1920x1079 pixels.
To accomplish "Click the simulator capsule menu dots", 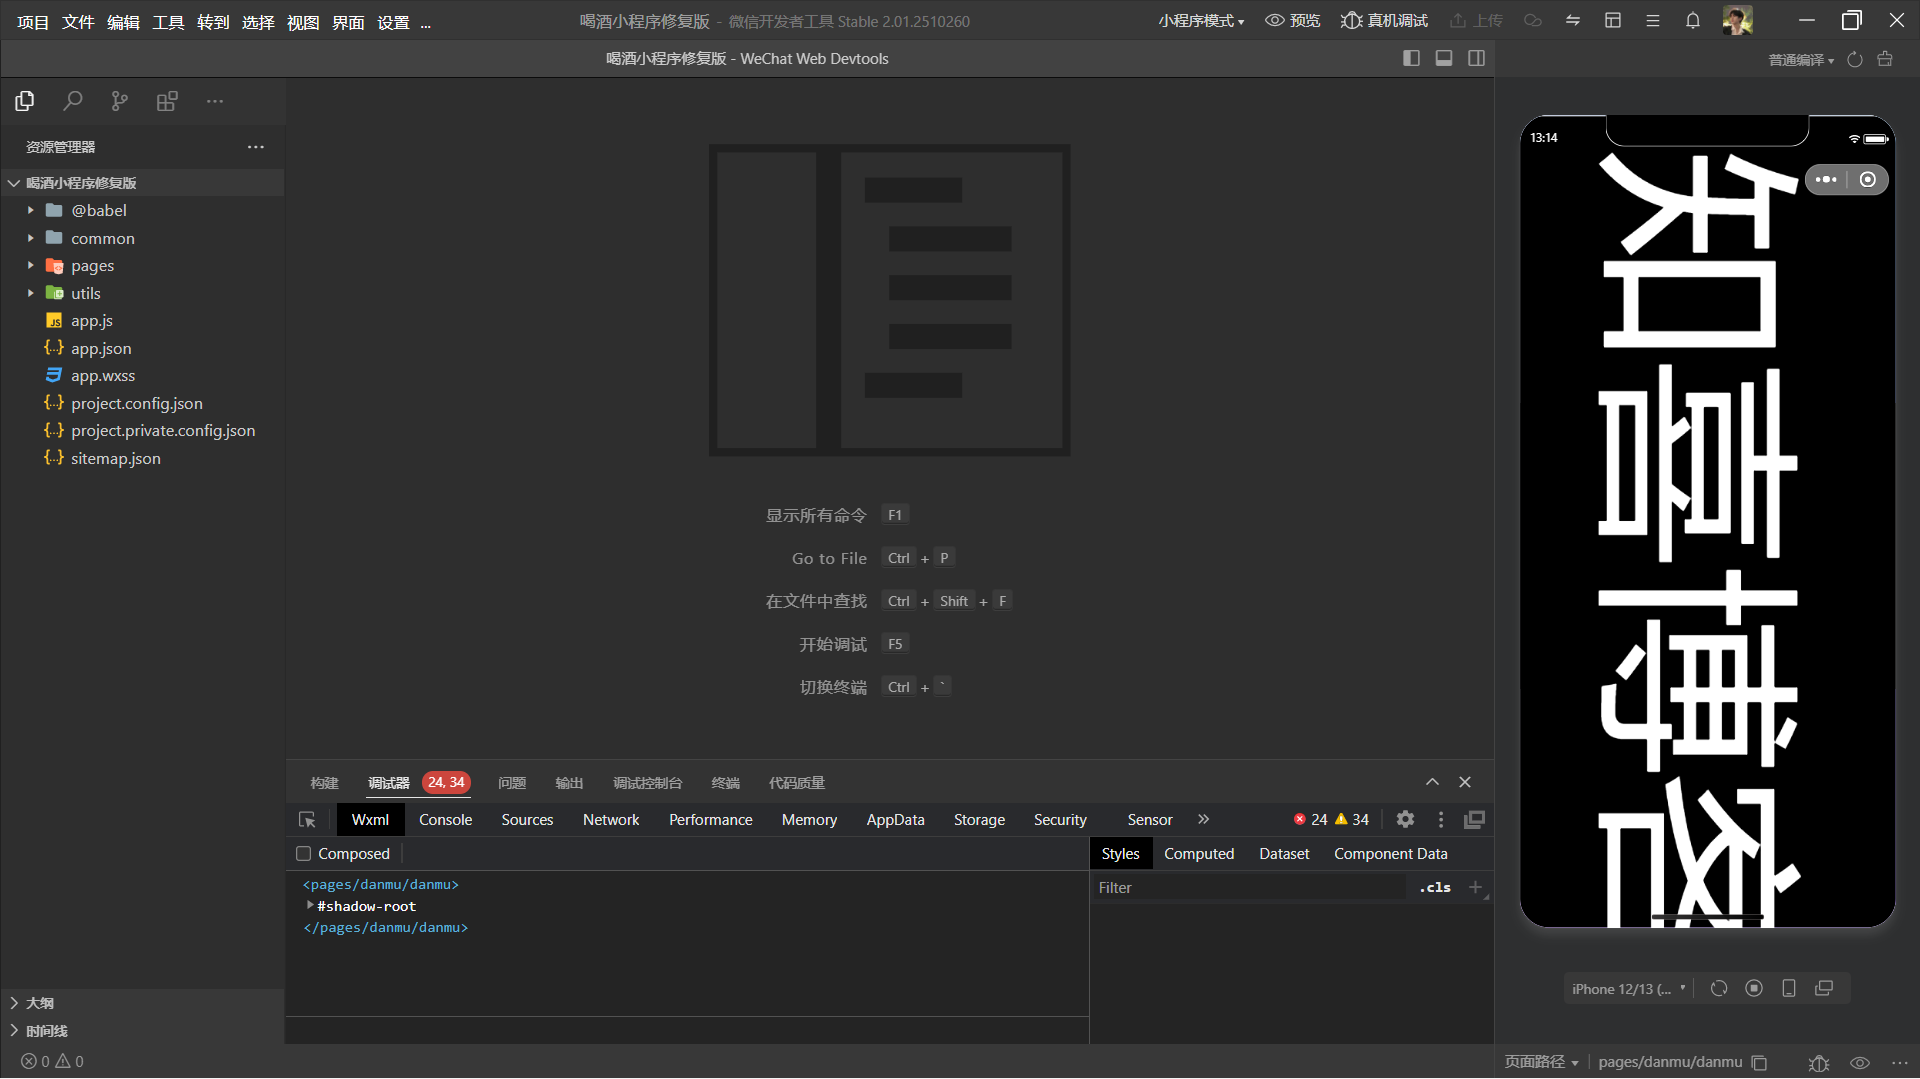I will [1826, 180].
